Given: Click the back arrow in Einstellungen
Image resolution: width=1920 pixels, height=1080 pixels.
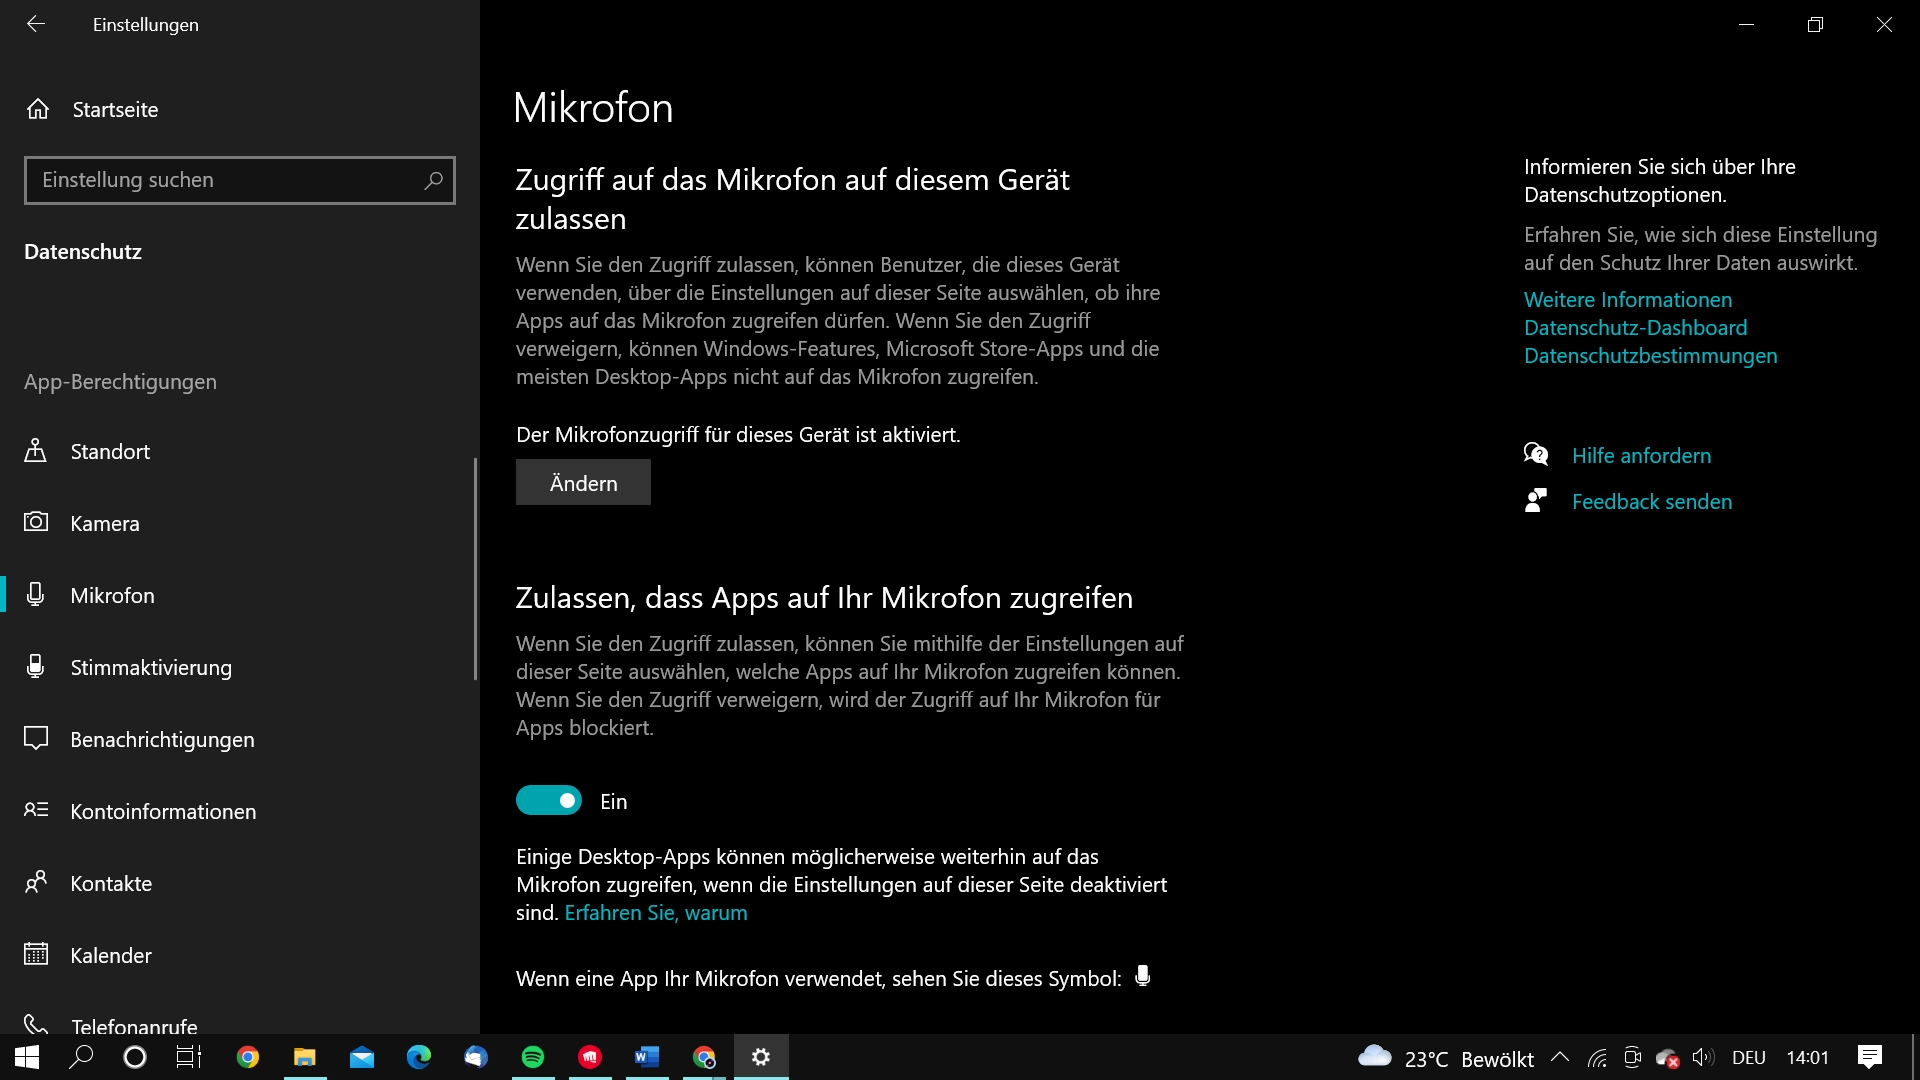Looking at the screenshot, I should [36, 24].
